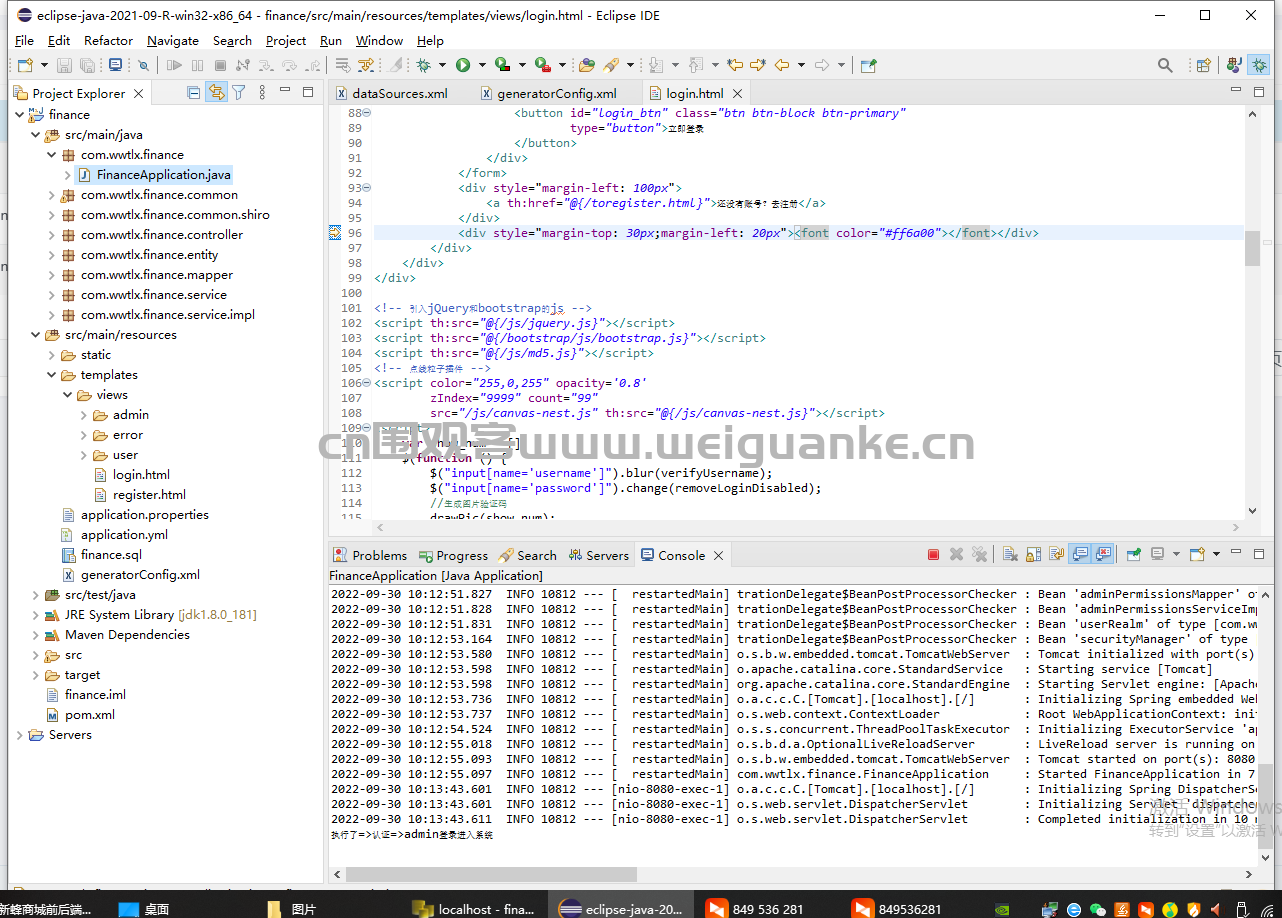Collapse code fold at line 106
Viewport: 1282px width, 918px height.
(366, 383)
